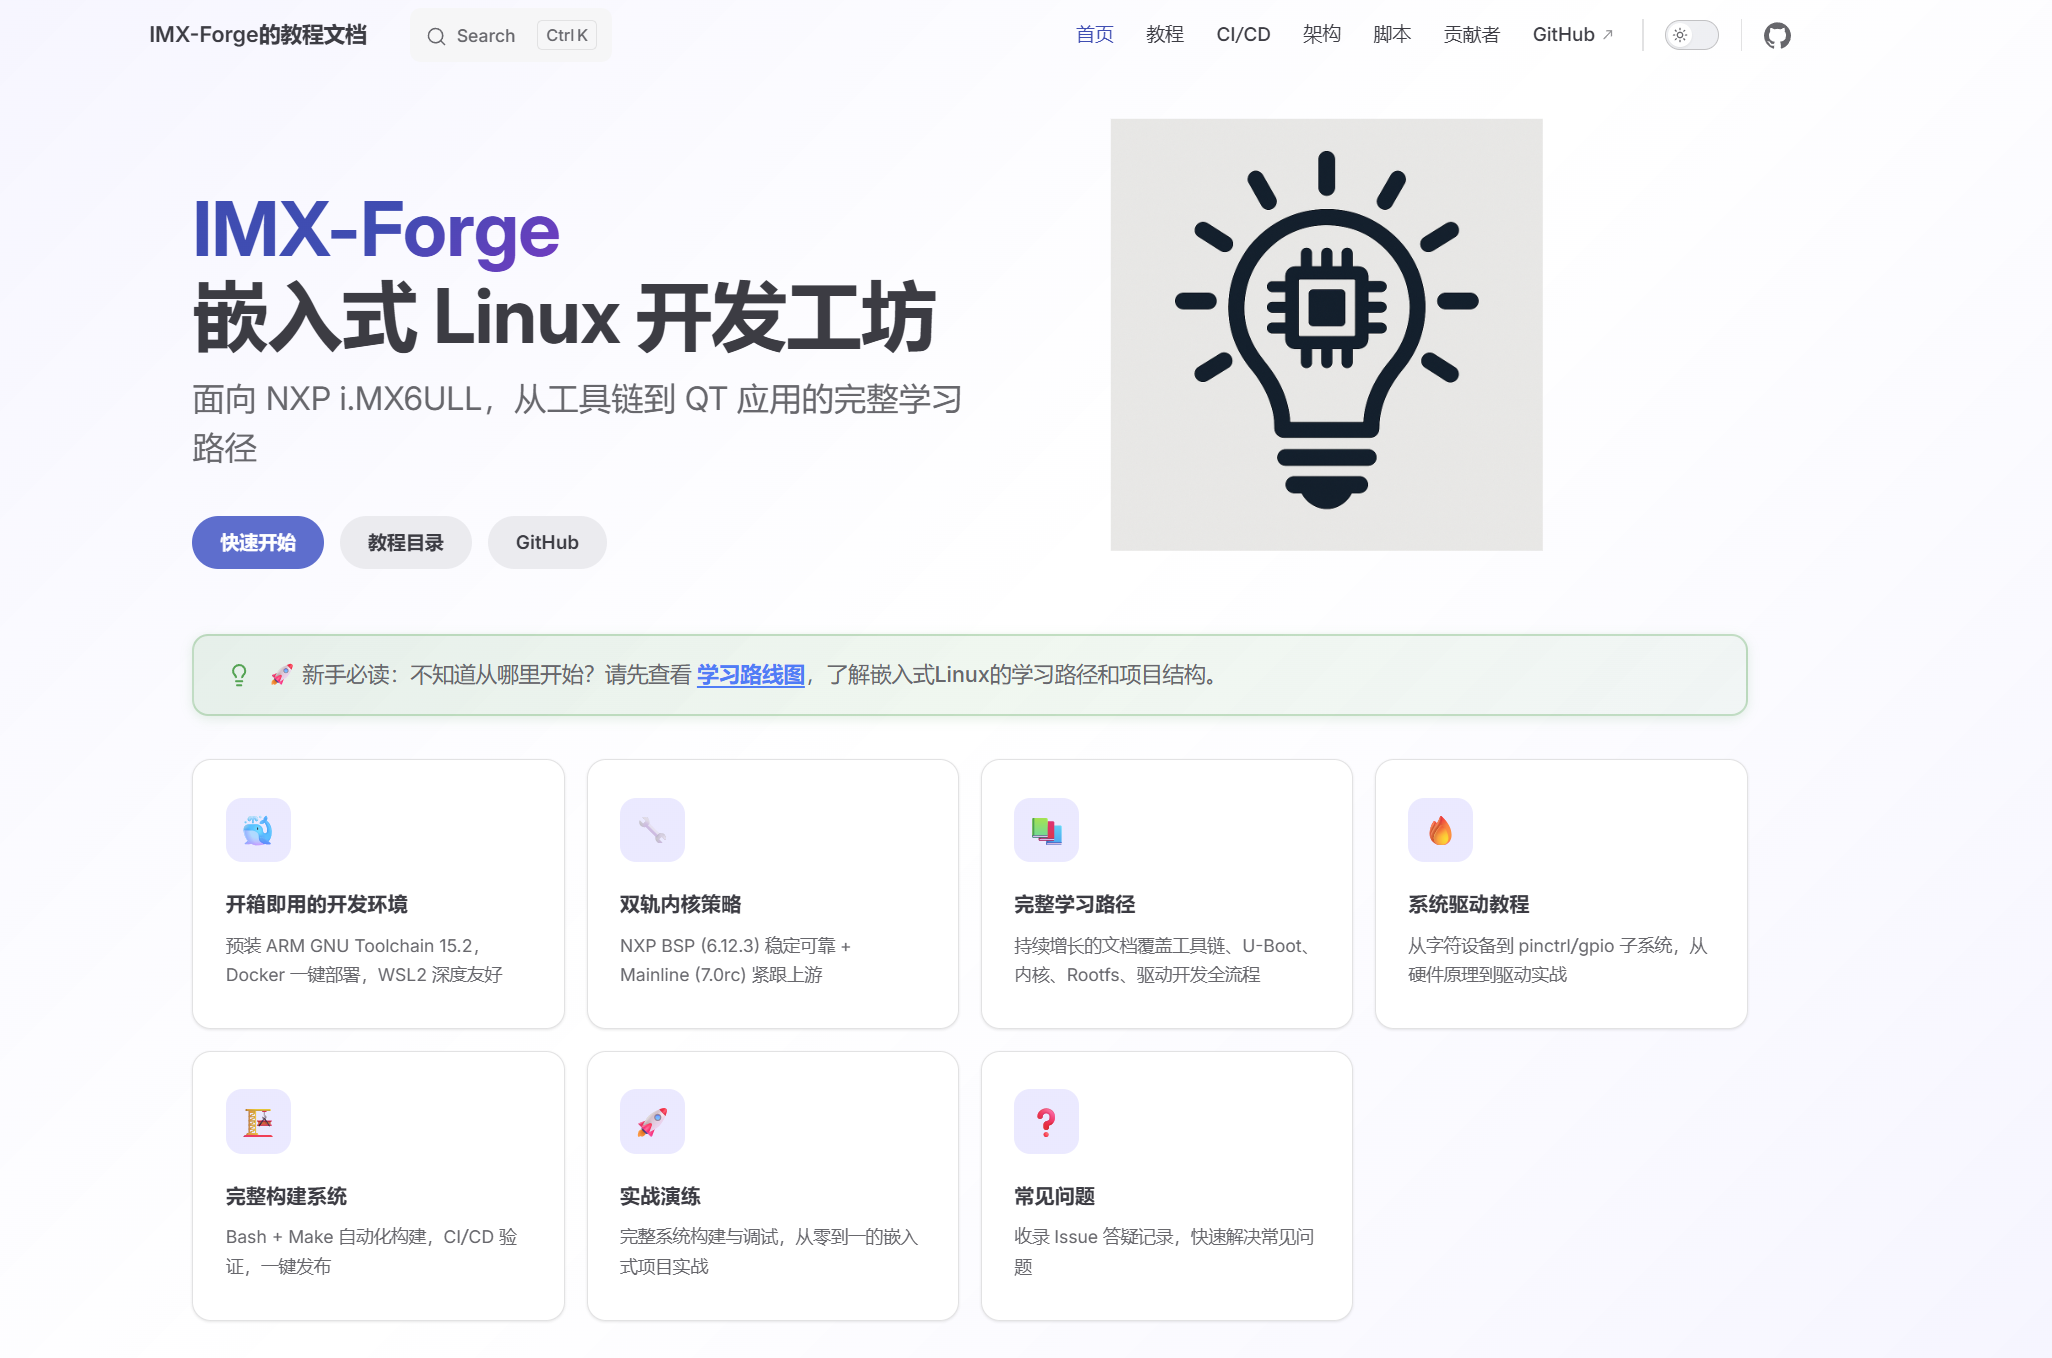Click the rocket emoji in the 新手必读 notice
Screen dimensions: 2052x1358
pyautogui.click(x=281, y=675)
